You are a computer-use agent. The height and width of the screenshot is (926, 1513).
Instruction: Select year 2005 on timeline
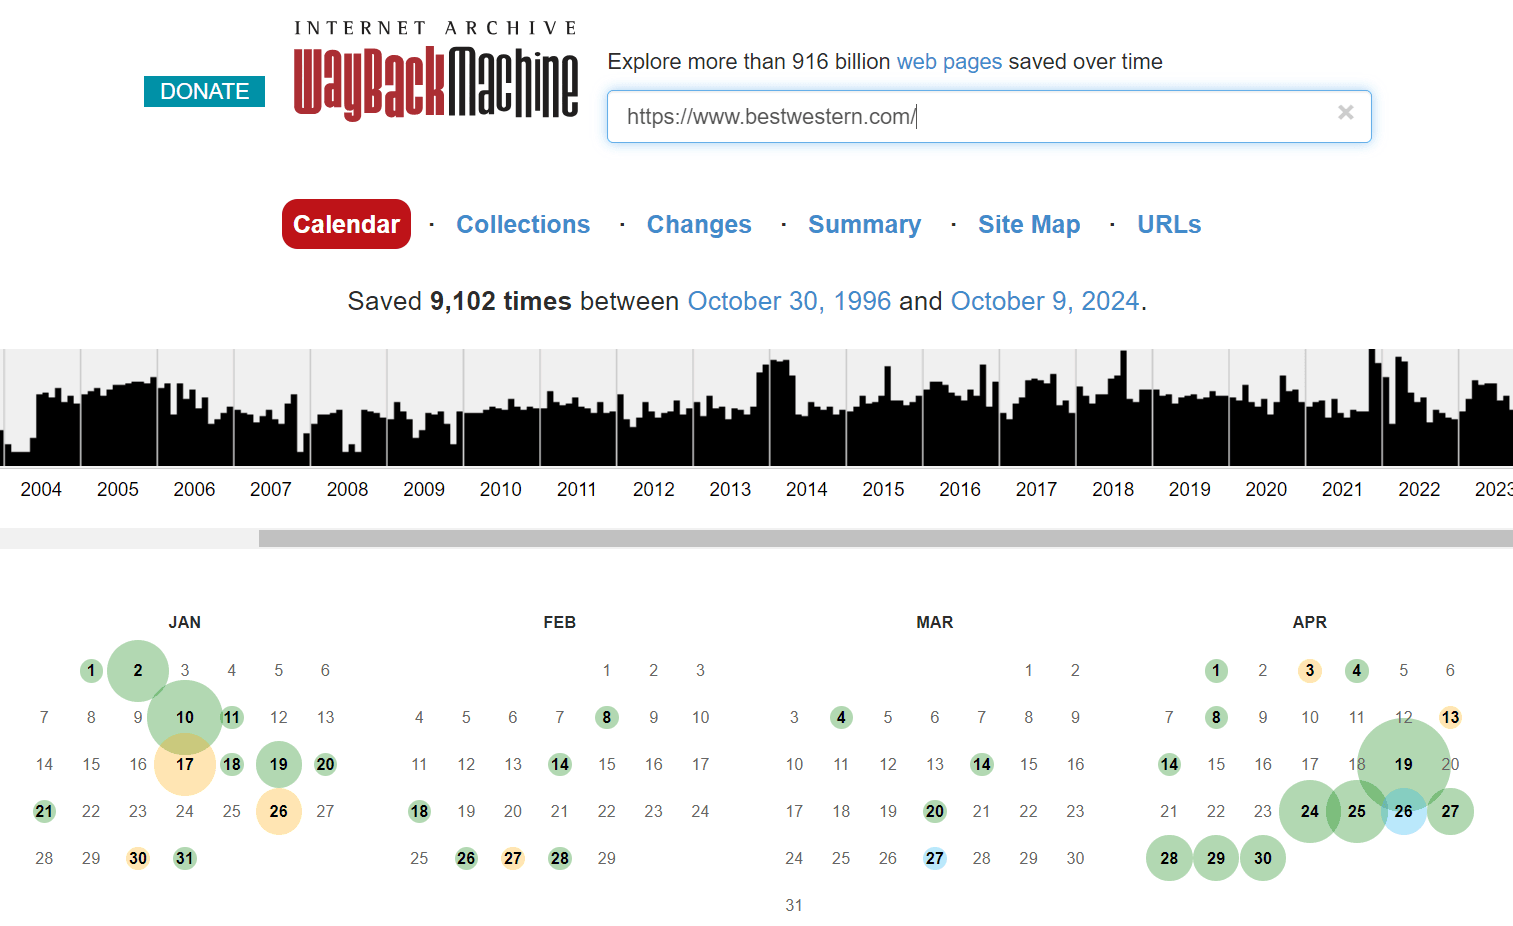(x=118, y=489)
